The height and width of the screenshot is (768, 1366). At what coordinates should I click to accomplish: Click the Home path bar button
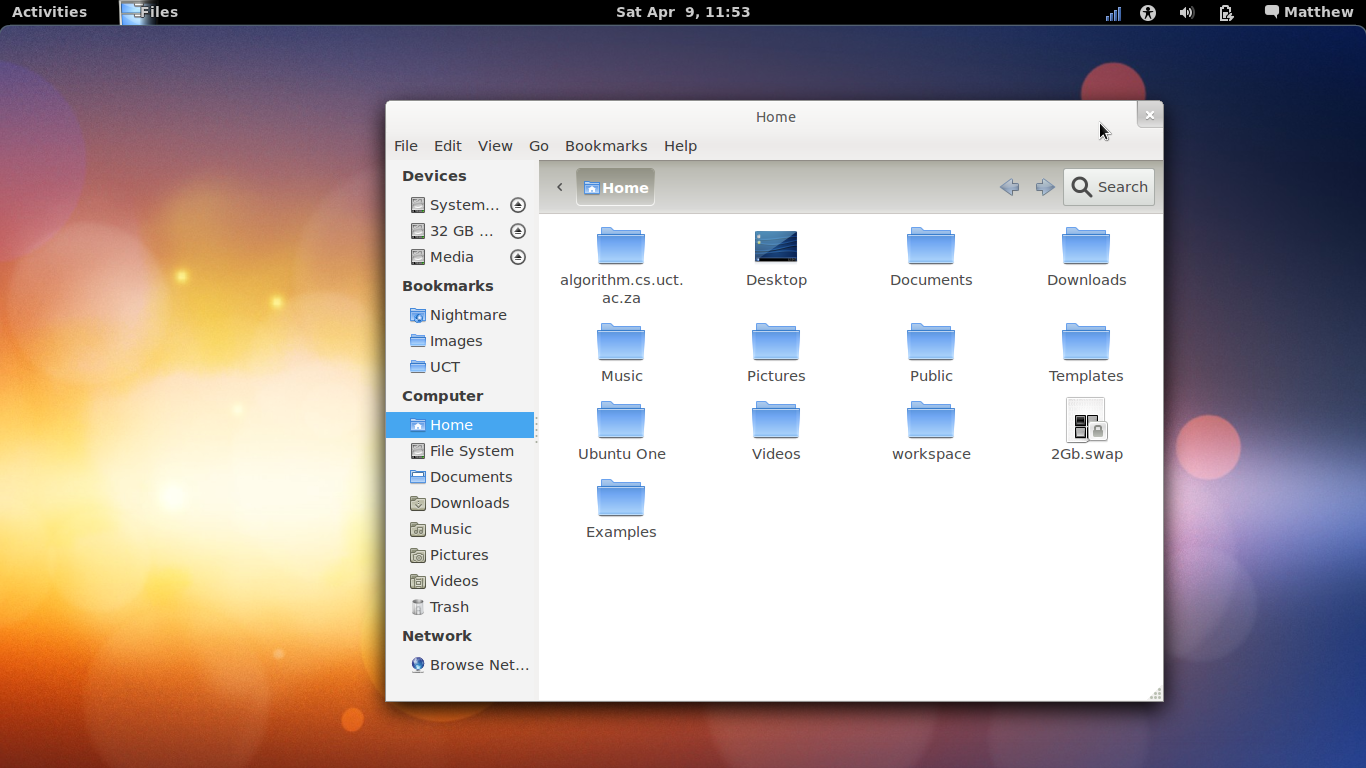[x=615, y=187]
